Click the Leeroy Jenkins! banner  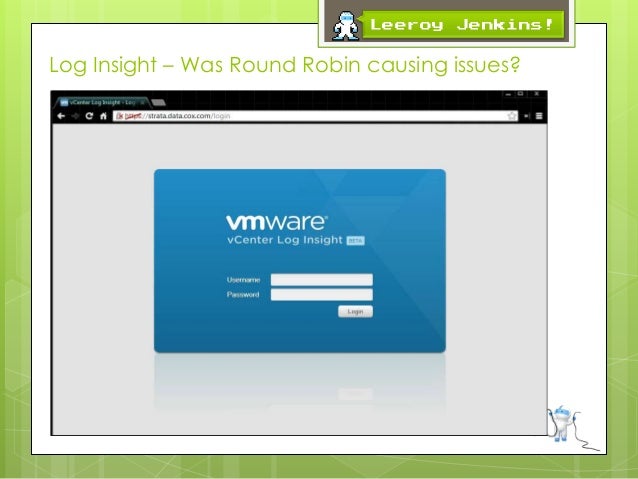[463, 25]
